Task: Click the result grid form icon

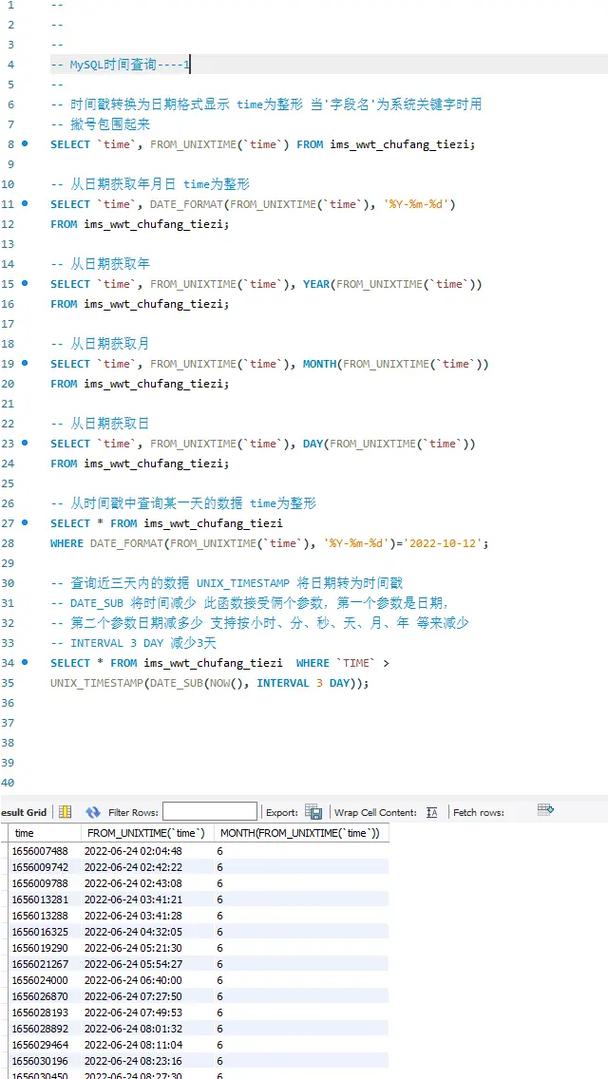Action: [x=65, y=812]
